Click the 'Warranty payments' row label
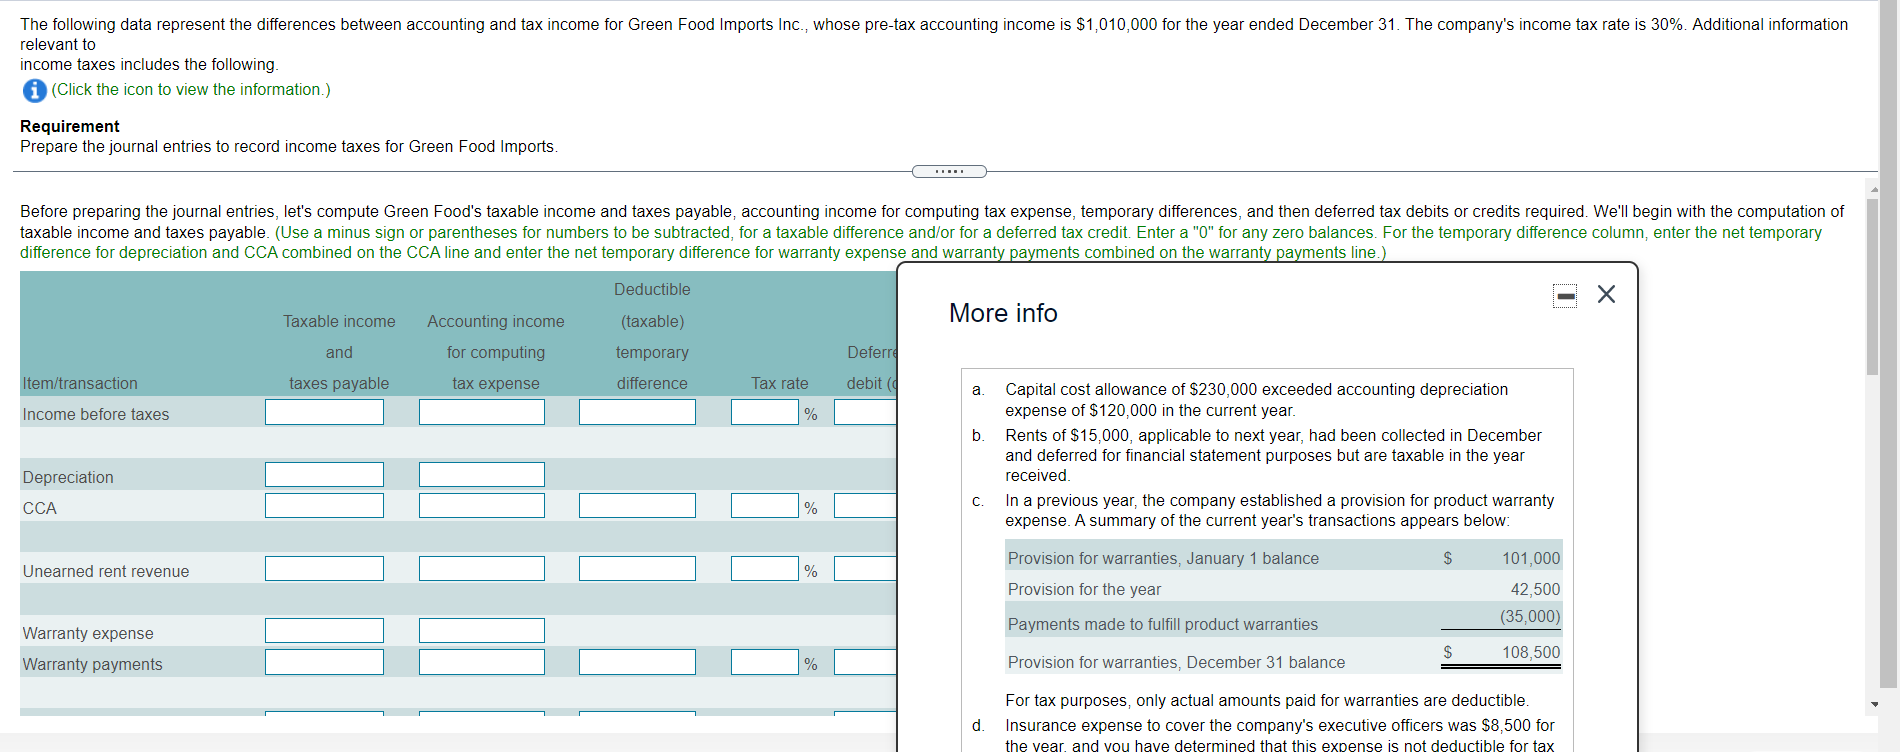The width and height of the screenshot is (1900, 752). [92, 664]
